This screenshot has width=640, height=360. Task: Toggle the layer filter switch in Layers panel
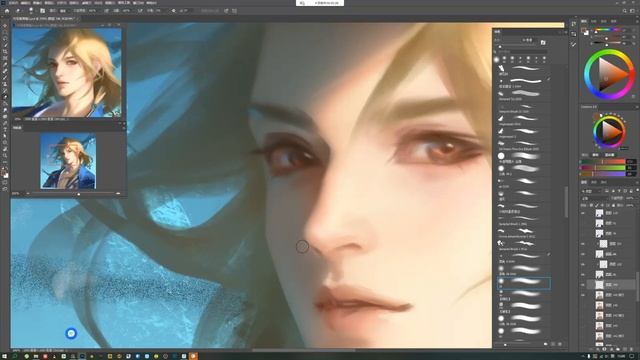tap(637, 191)
